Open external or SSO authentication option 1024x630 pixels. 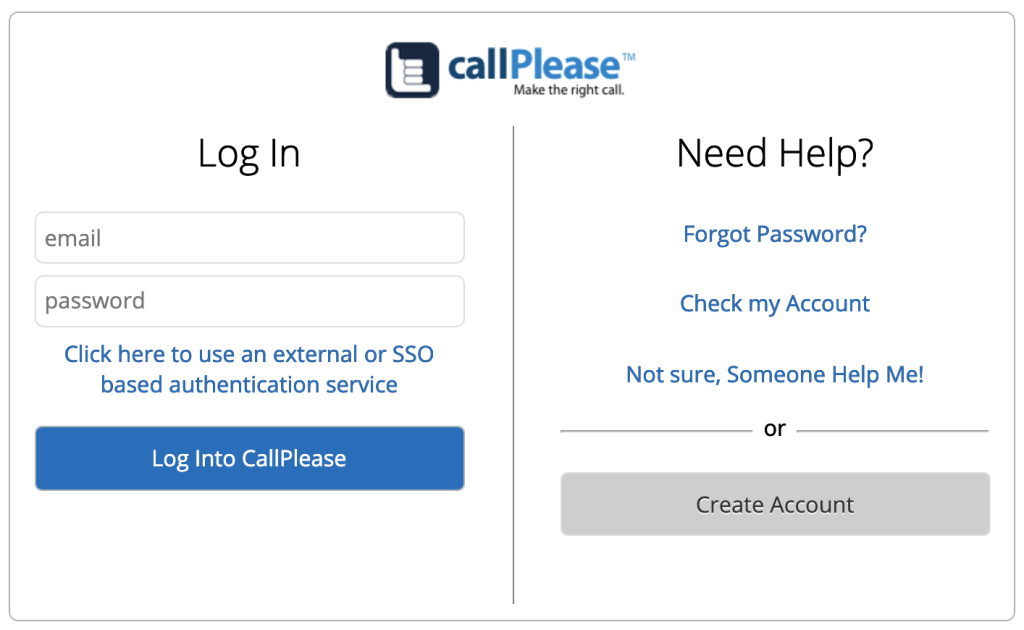point(248,369)
